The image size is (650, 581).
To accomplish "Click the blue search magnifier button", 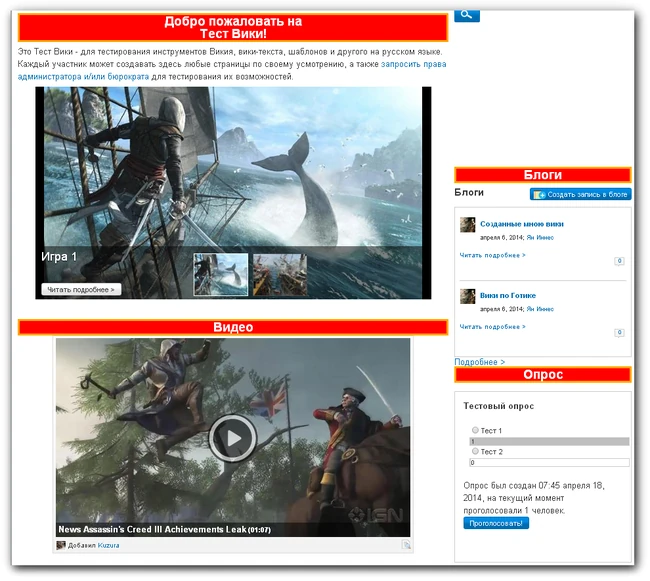I will [x=467, y=15].
